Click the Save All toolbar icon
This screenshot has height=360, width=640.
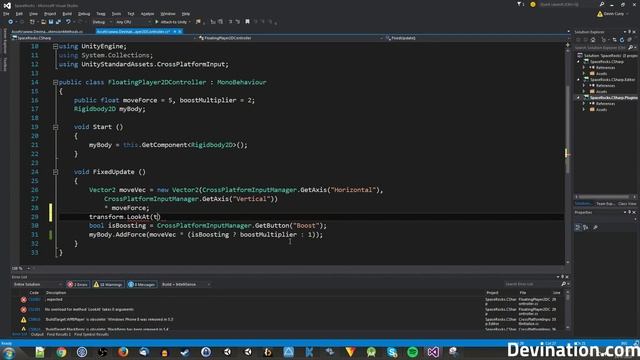58,22
